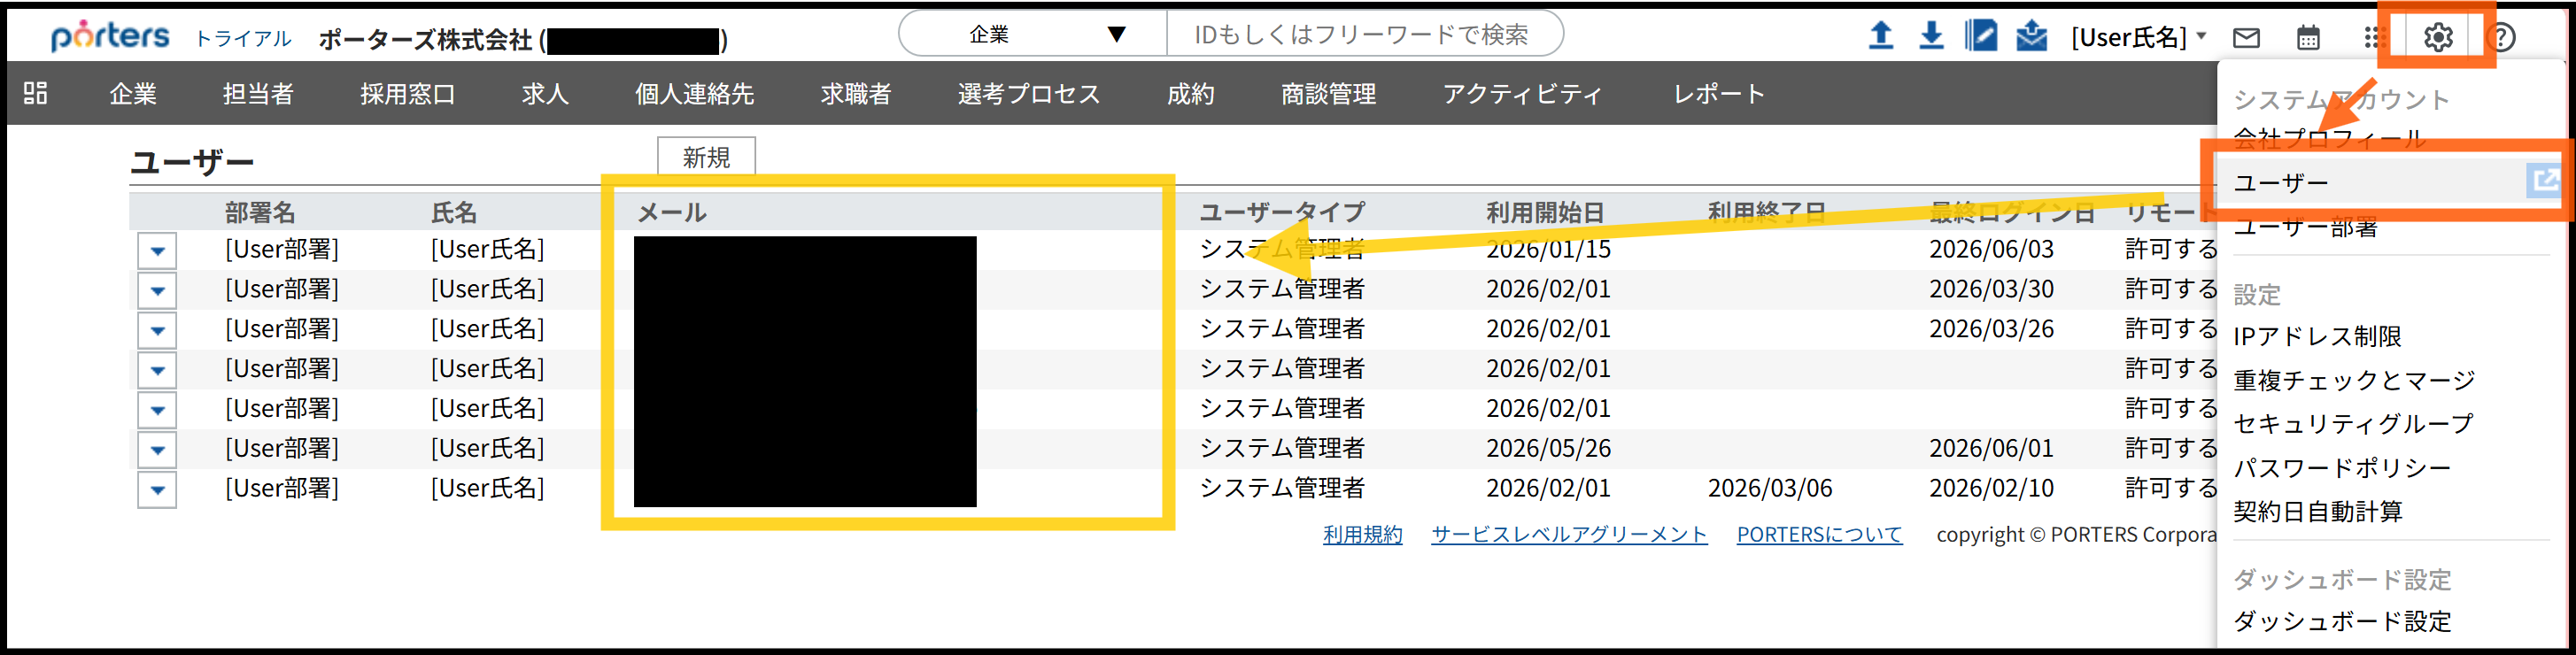Open the 商談管理 navigation tab
The width and height of the screenshot is (2576, 655).
(1329, 93)
